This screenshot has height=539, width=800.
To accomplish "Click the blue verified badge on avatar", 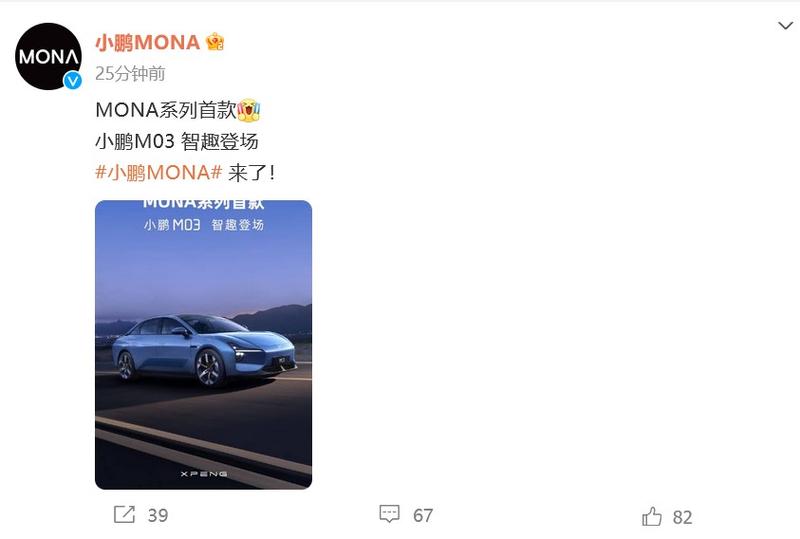I will click(72, 80).
